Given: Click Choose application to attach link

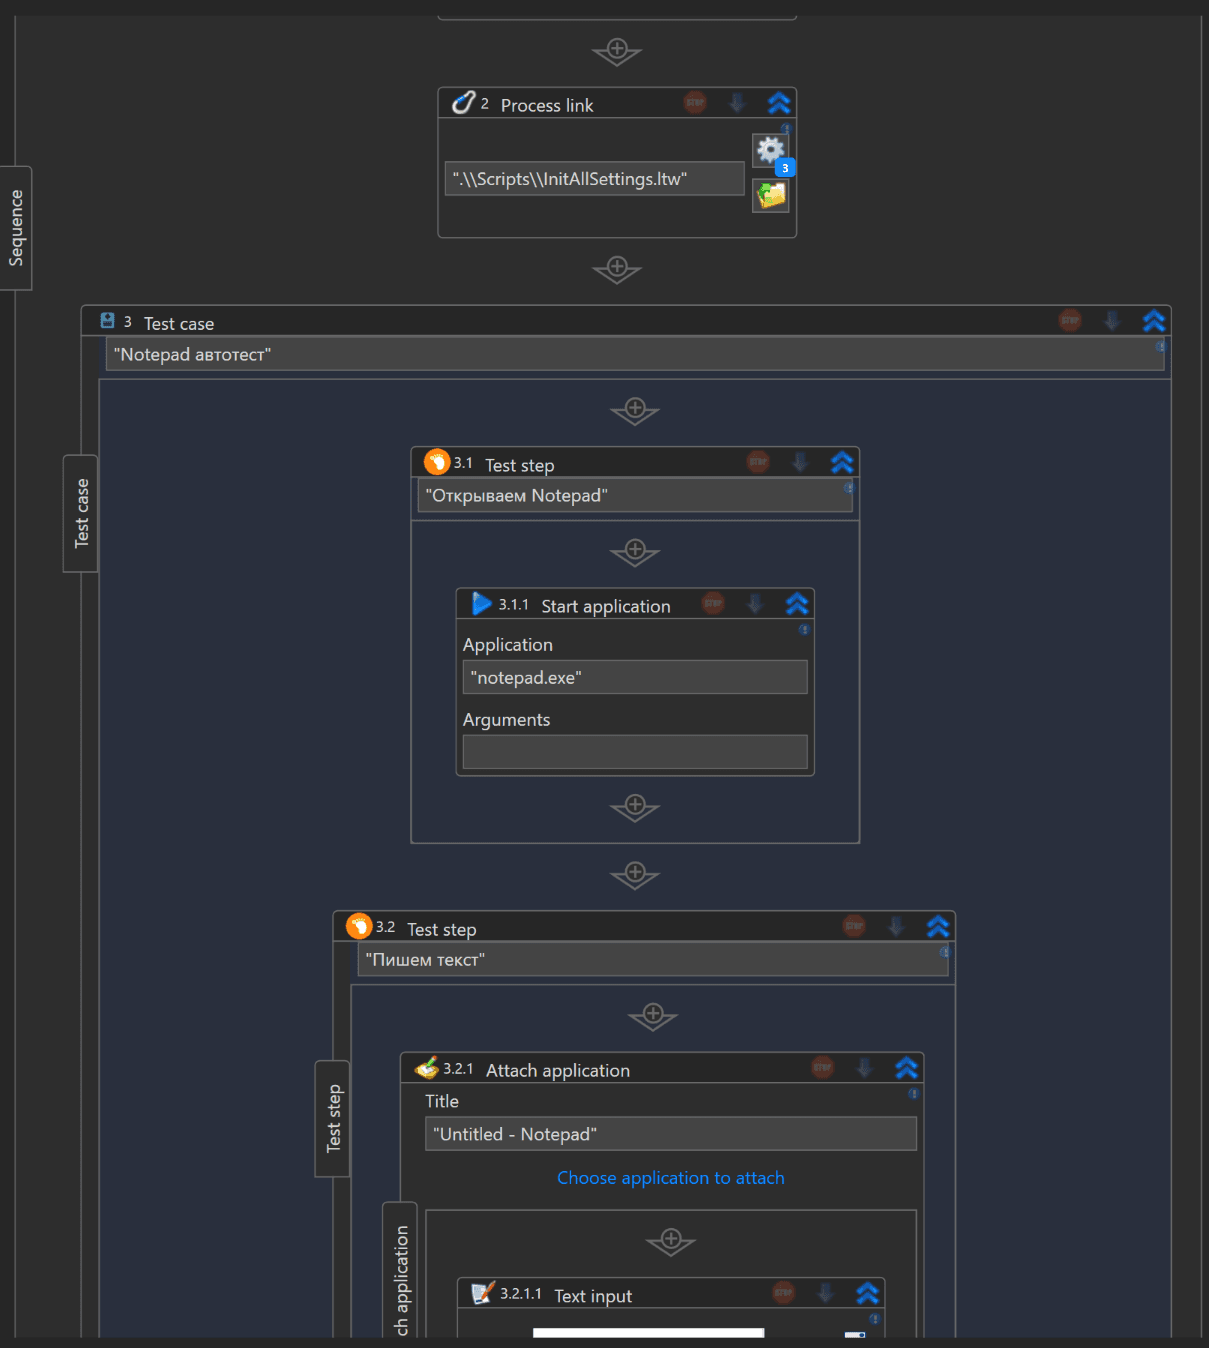Looking at the screenshot, I should (670, 1178).
